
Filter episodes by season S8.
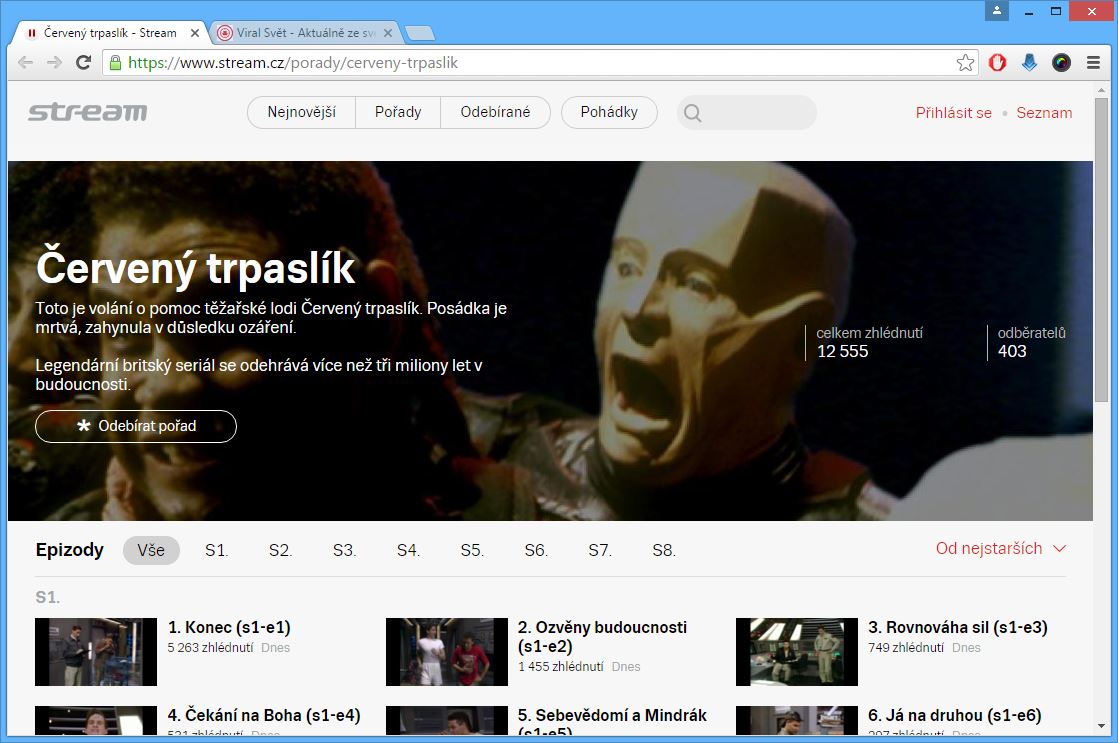pos(664,550)
